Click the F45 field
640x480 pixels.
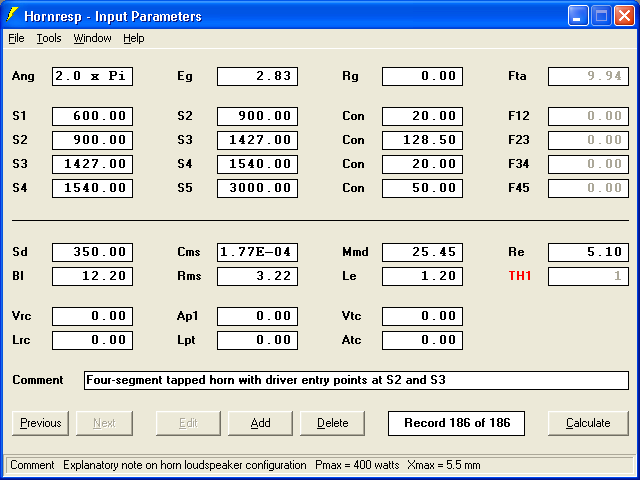pos(588,188)
